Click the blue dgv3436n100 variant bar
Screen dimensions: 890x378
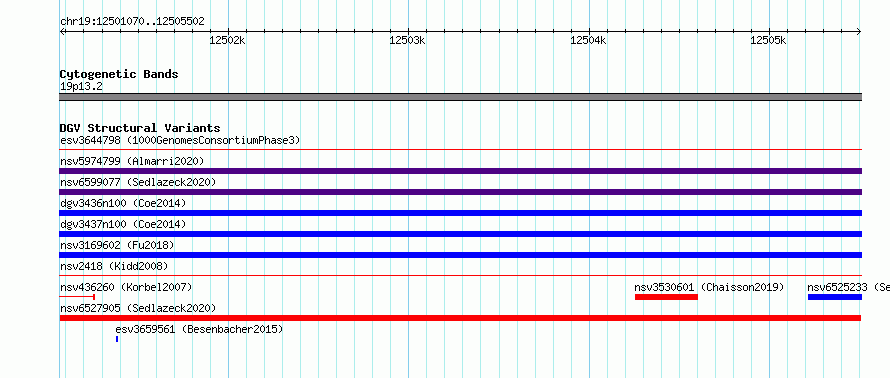[460, 213]
